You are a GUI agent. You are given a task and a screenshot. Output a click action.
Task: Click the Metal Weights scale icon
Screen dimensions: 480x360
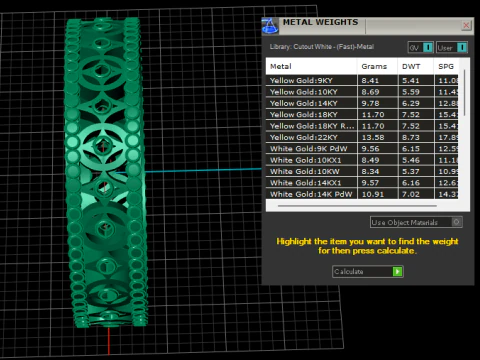pos(270,26)
